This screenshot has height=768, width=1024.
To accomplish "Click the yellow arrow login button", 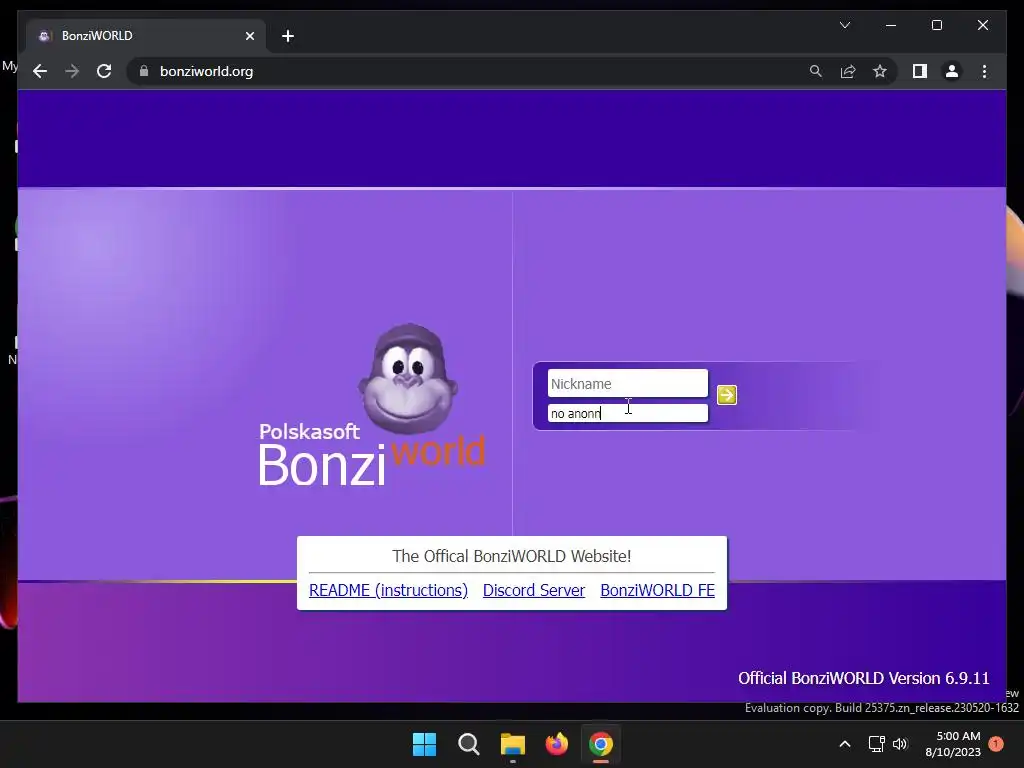I will pos(726,395).
